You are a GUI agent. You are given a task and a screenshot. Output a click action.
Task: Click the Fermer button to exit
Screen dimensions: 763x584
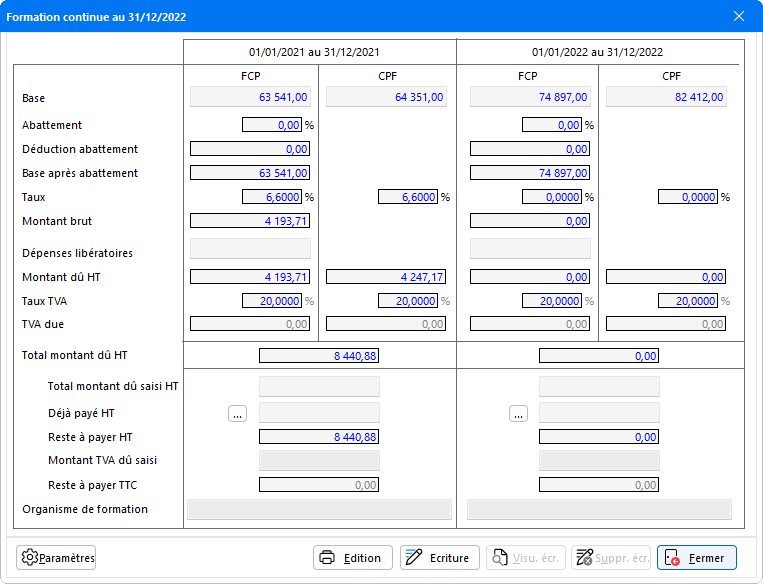697,558
